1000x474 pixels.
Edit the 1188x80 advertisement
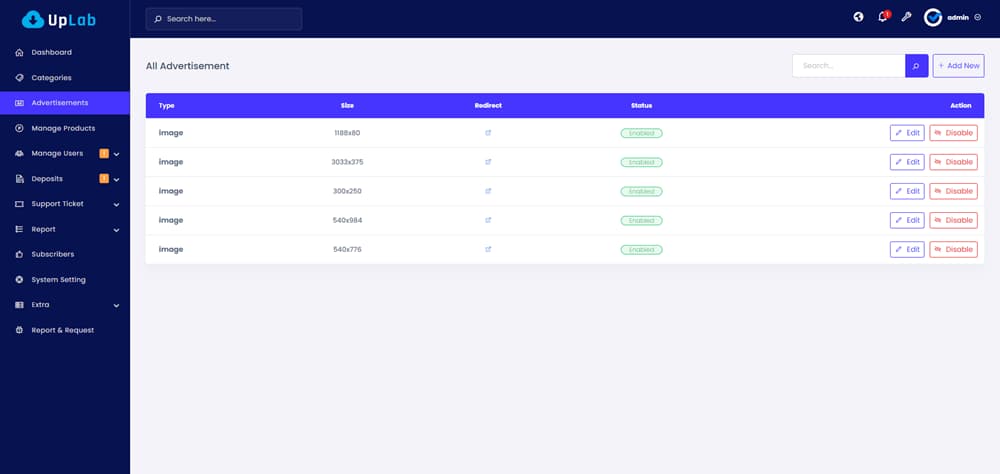pos(907,133)
